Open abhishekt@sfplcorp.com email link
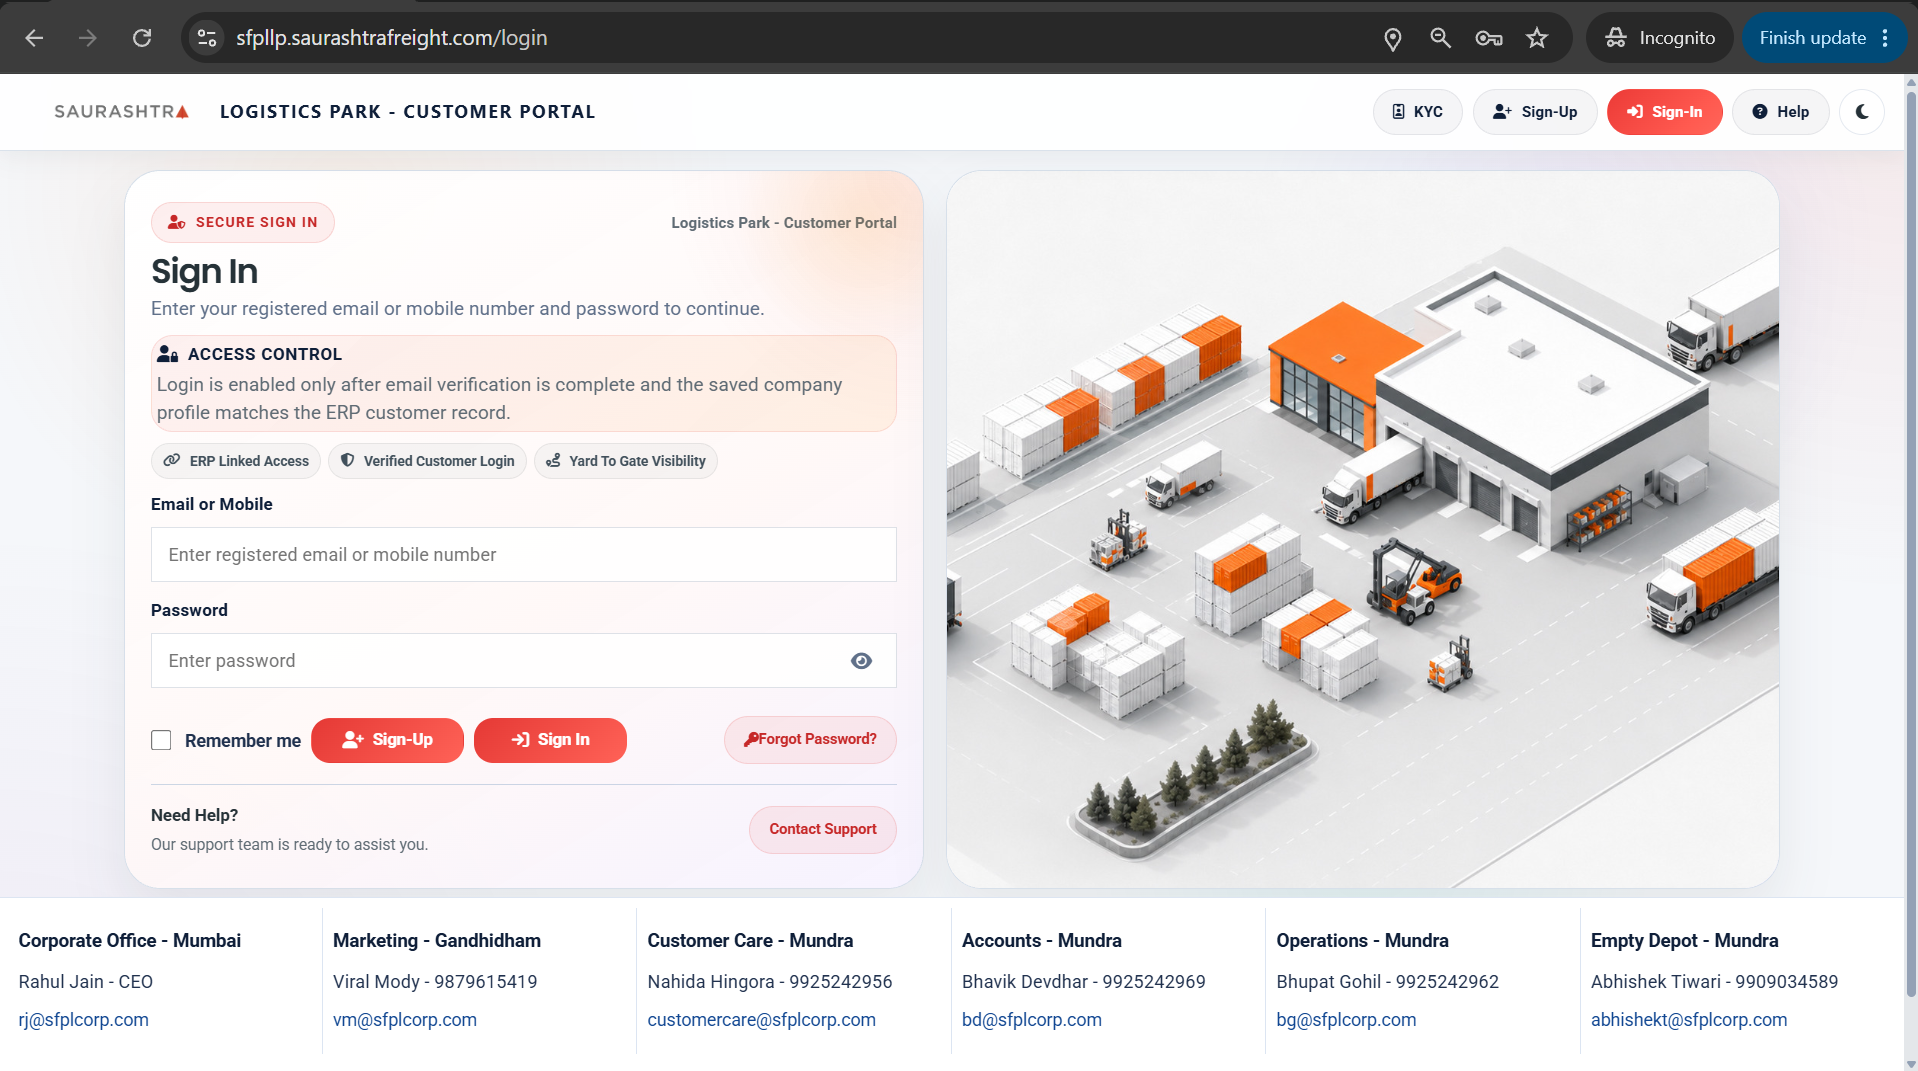 point(1689,1020)
